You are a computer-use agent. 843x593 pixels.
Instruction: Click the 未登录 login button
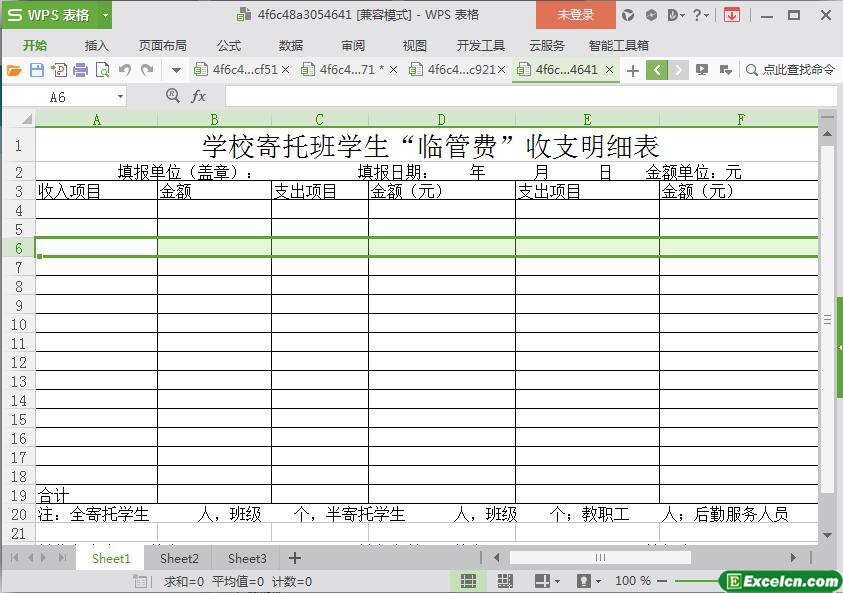pyautogui.click(x=575, y=15)
